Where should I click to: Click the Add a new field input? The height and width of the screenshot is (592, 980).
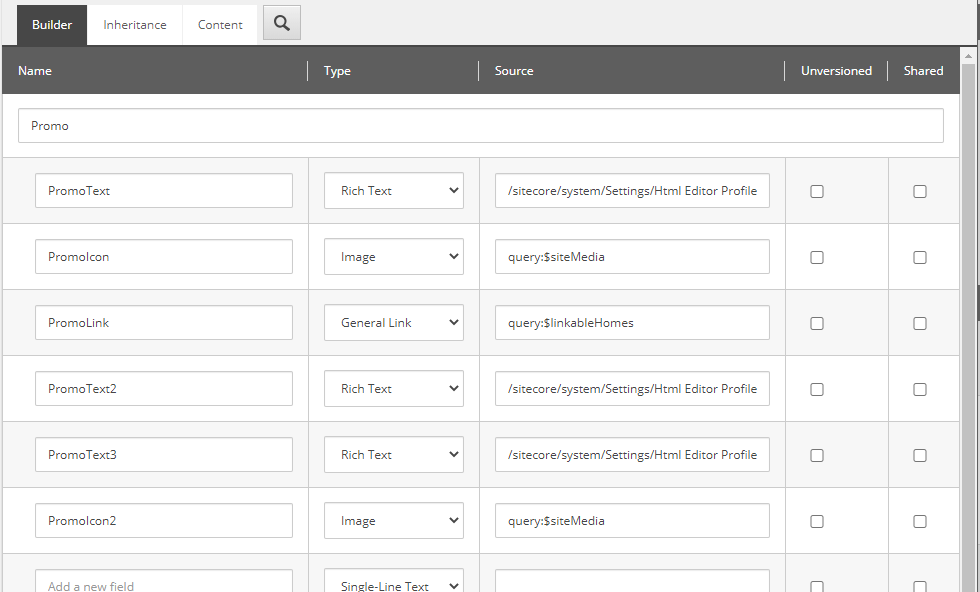164,584
